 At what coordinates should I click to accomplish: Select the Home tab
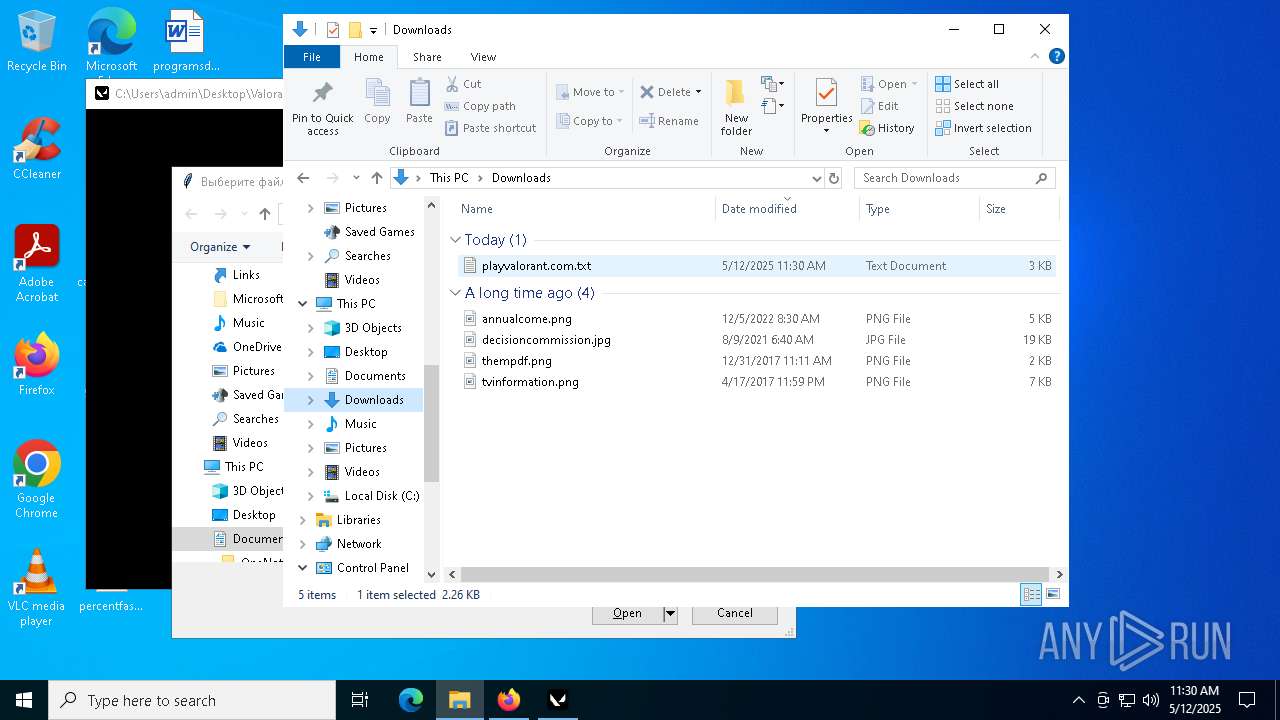369,57
